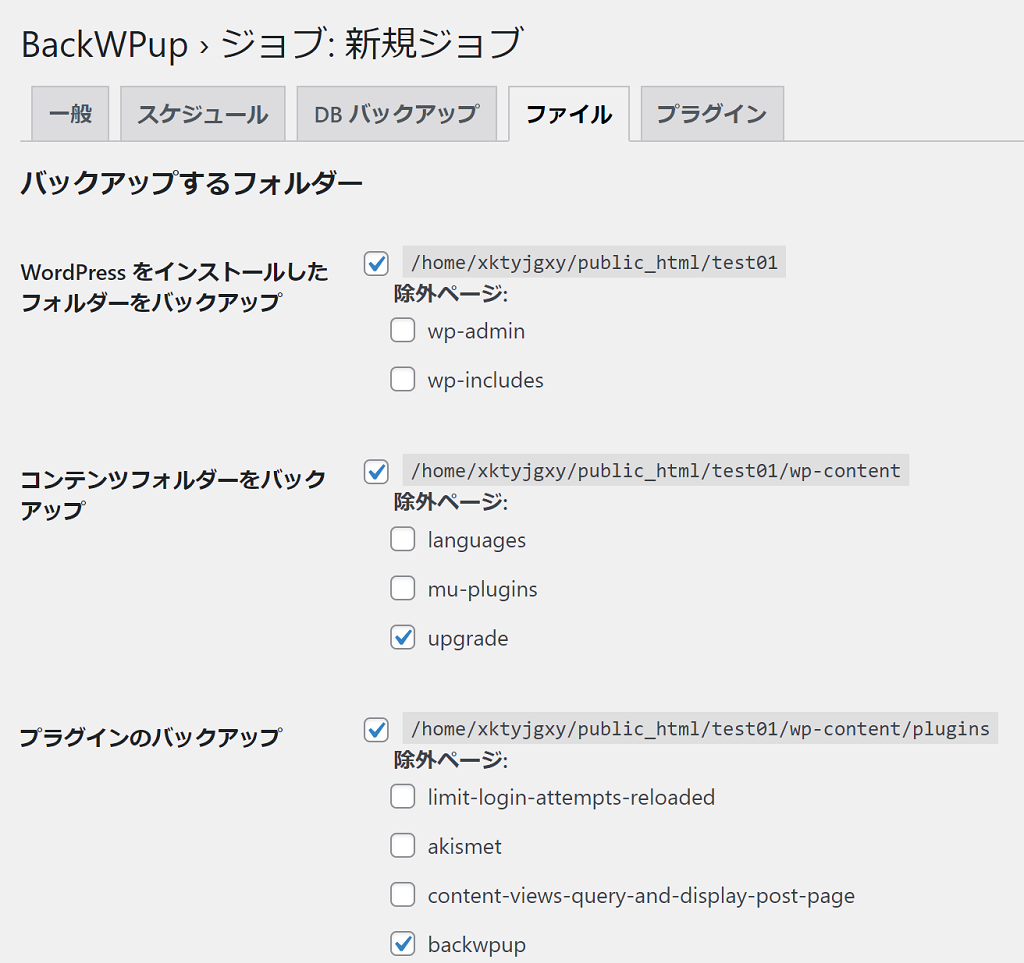Open the プラグイン tab
Viewport: 1024px width, 963px height.
click(x=711, y=114)
